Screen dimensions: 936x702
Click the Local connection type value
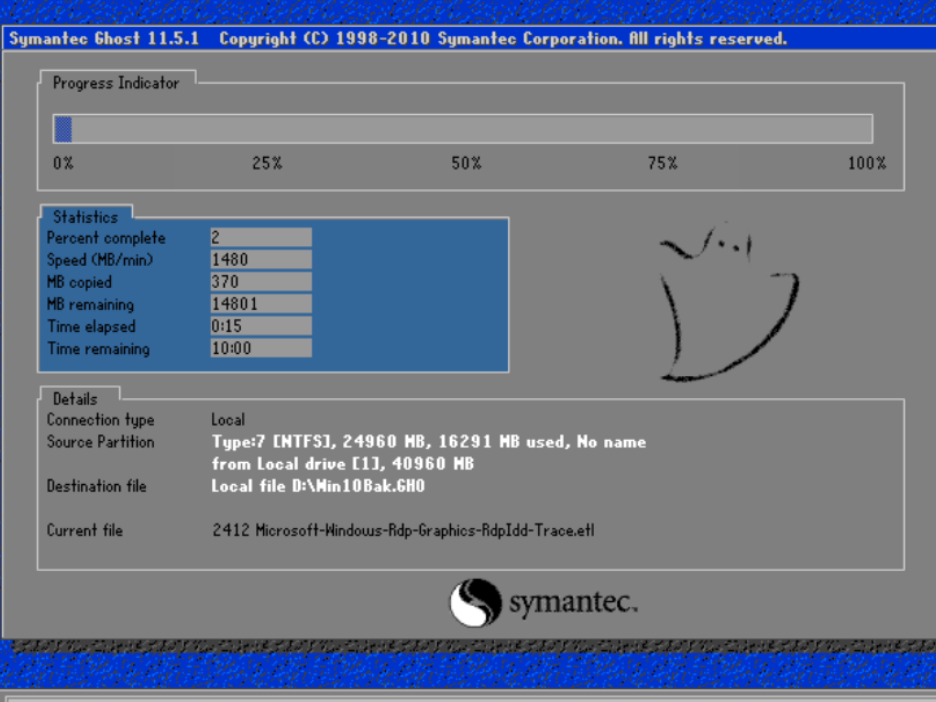228,420
